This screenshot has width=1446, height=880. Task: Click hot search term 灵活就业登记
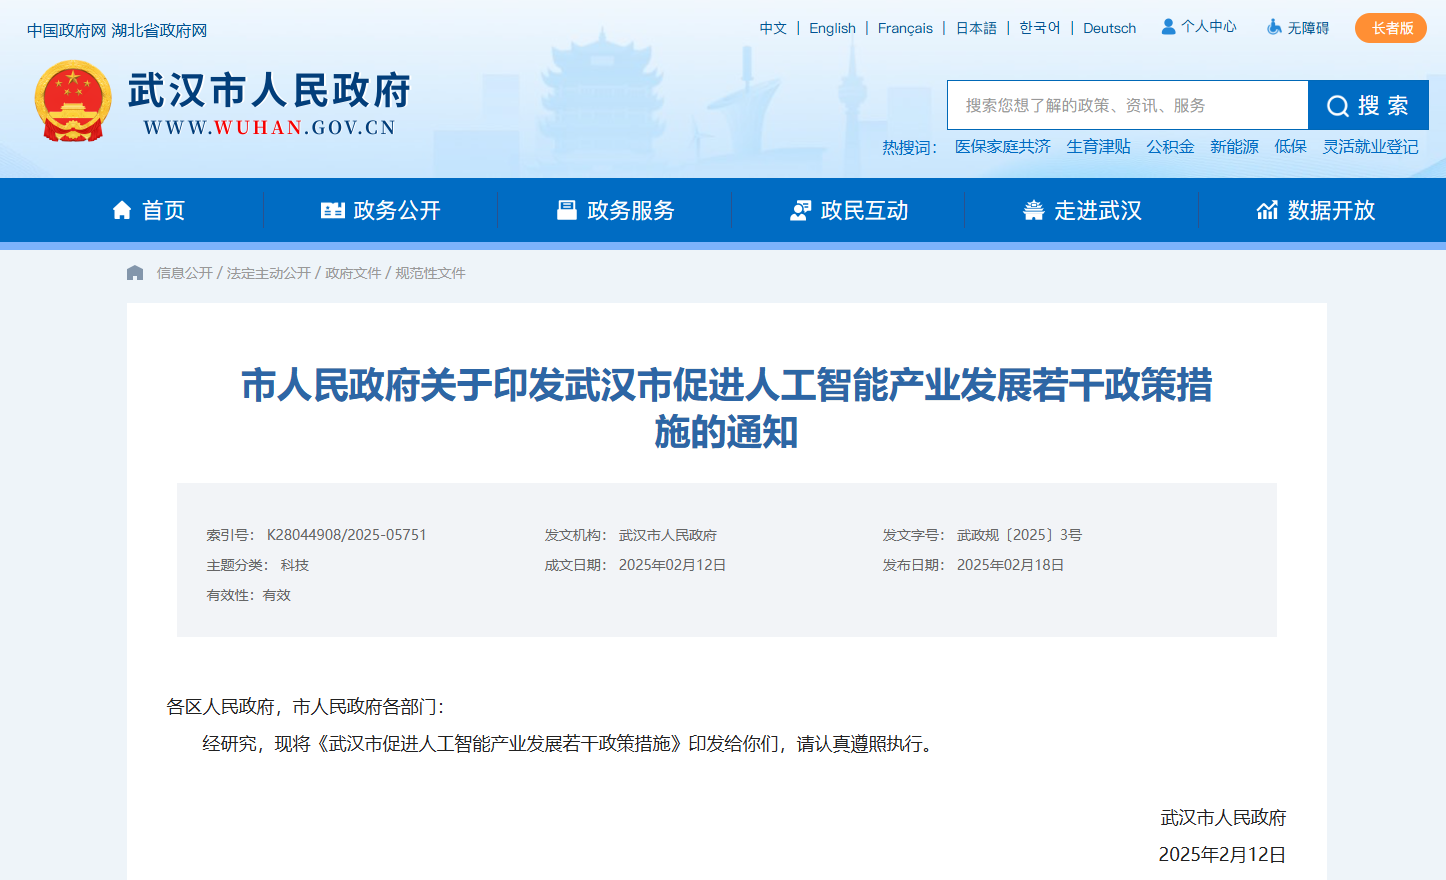coord(1370,147)
